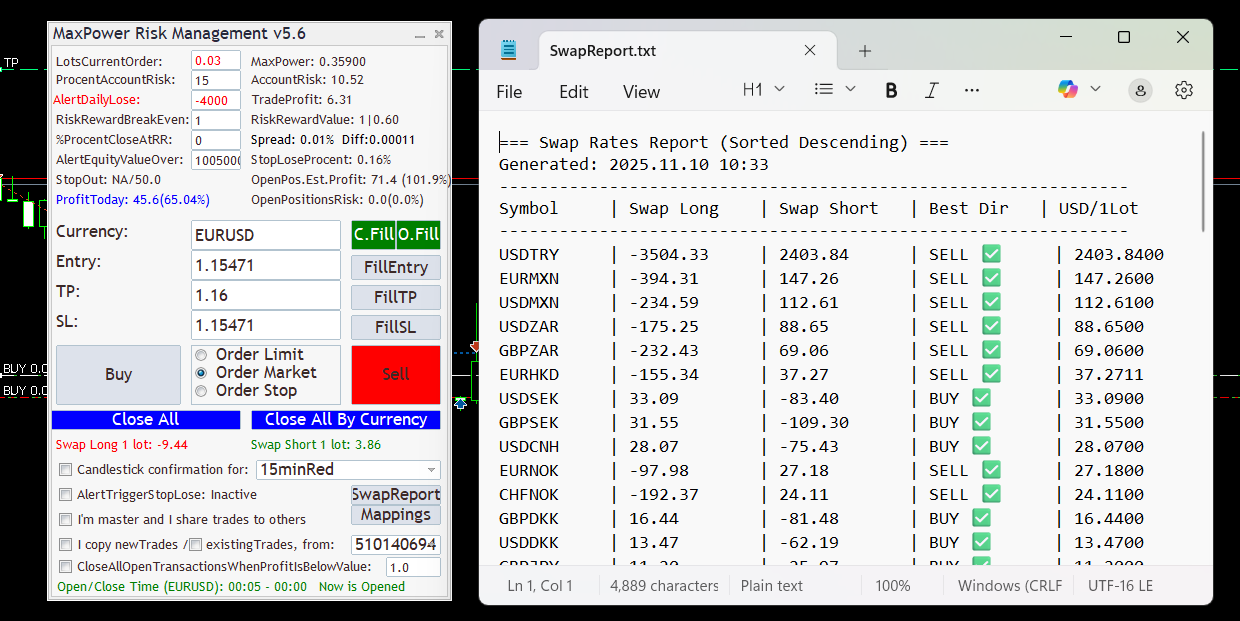Click the Buy button
1240x621 pixels.
[x=118, y=375]
